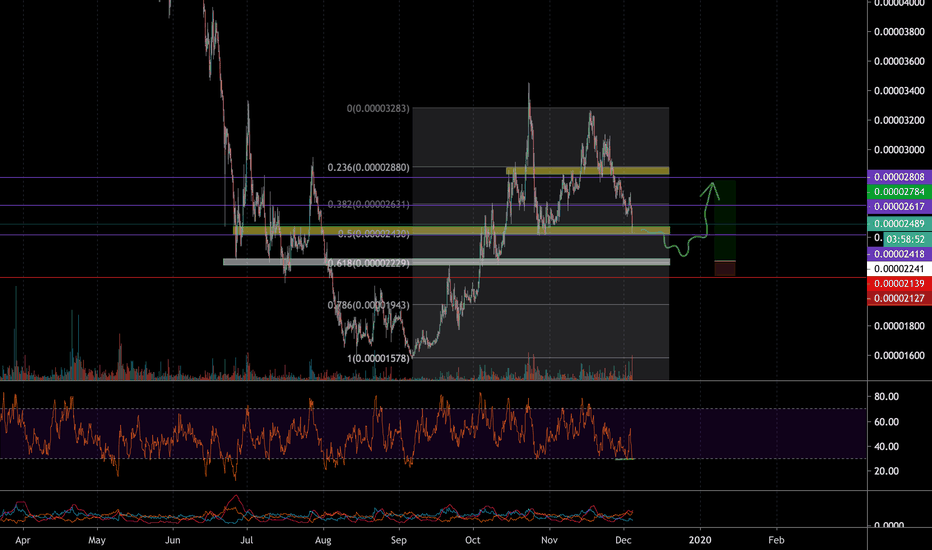Click the 0.00003800 price axis value
Screen dimensions: 932x550
coord(899,32)
